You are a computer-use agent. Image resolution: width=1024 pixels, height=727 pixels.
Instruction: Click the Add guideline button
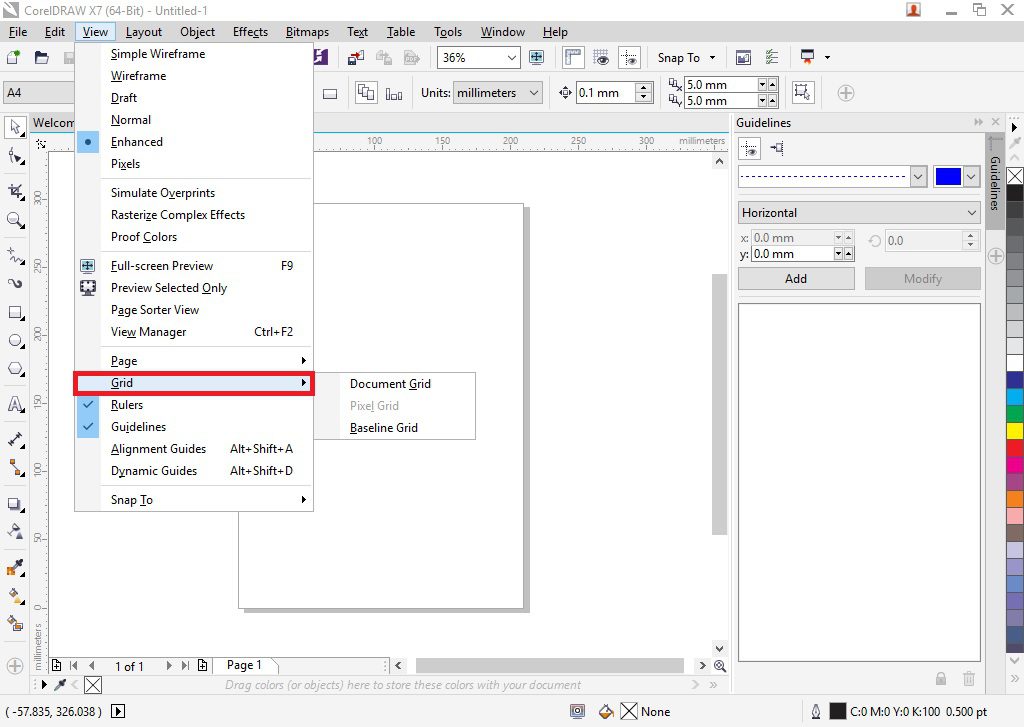click(796, 279)
